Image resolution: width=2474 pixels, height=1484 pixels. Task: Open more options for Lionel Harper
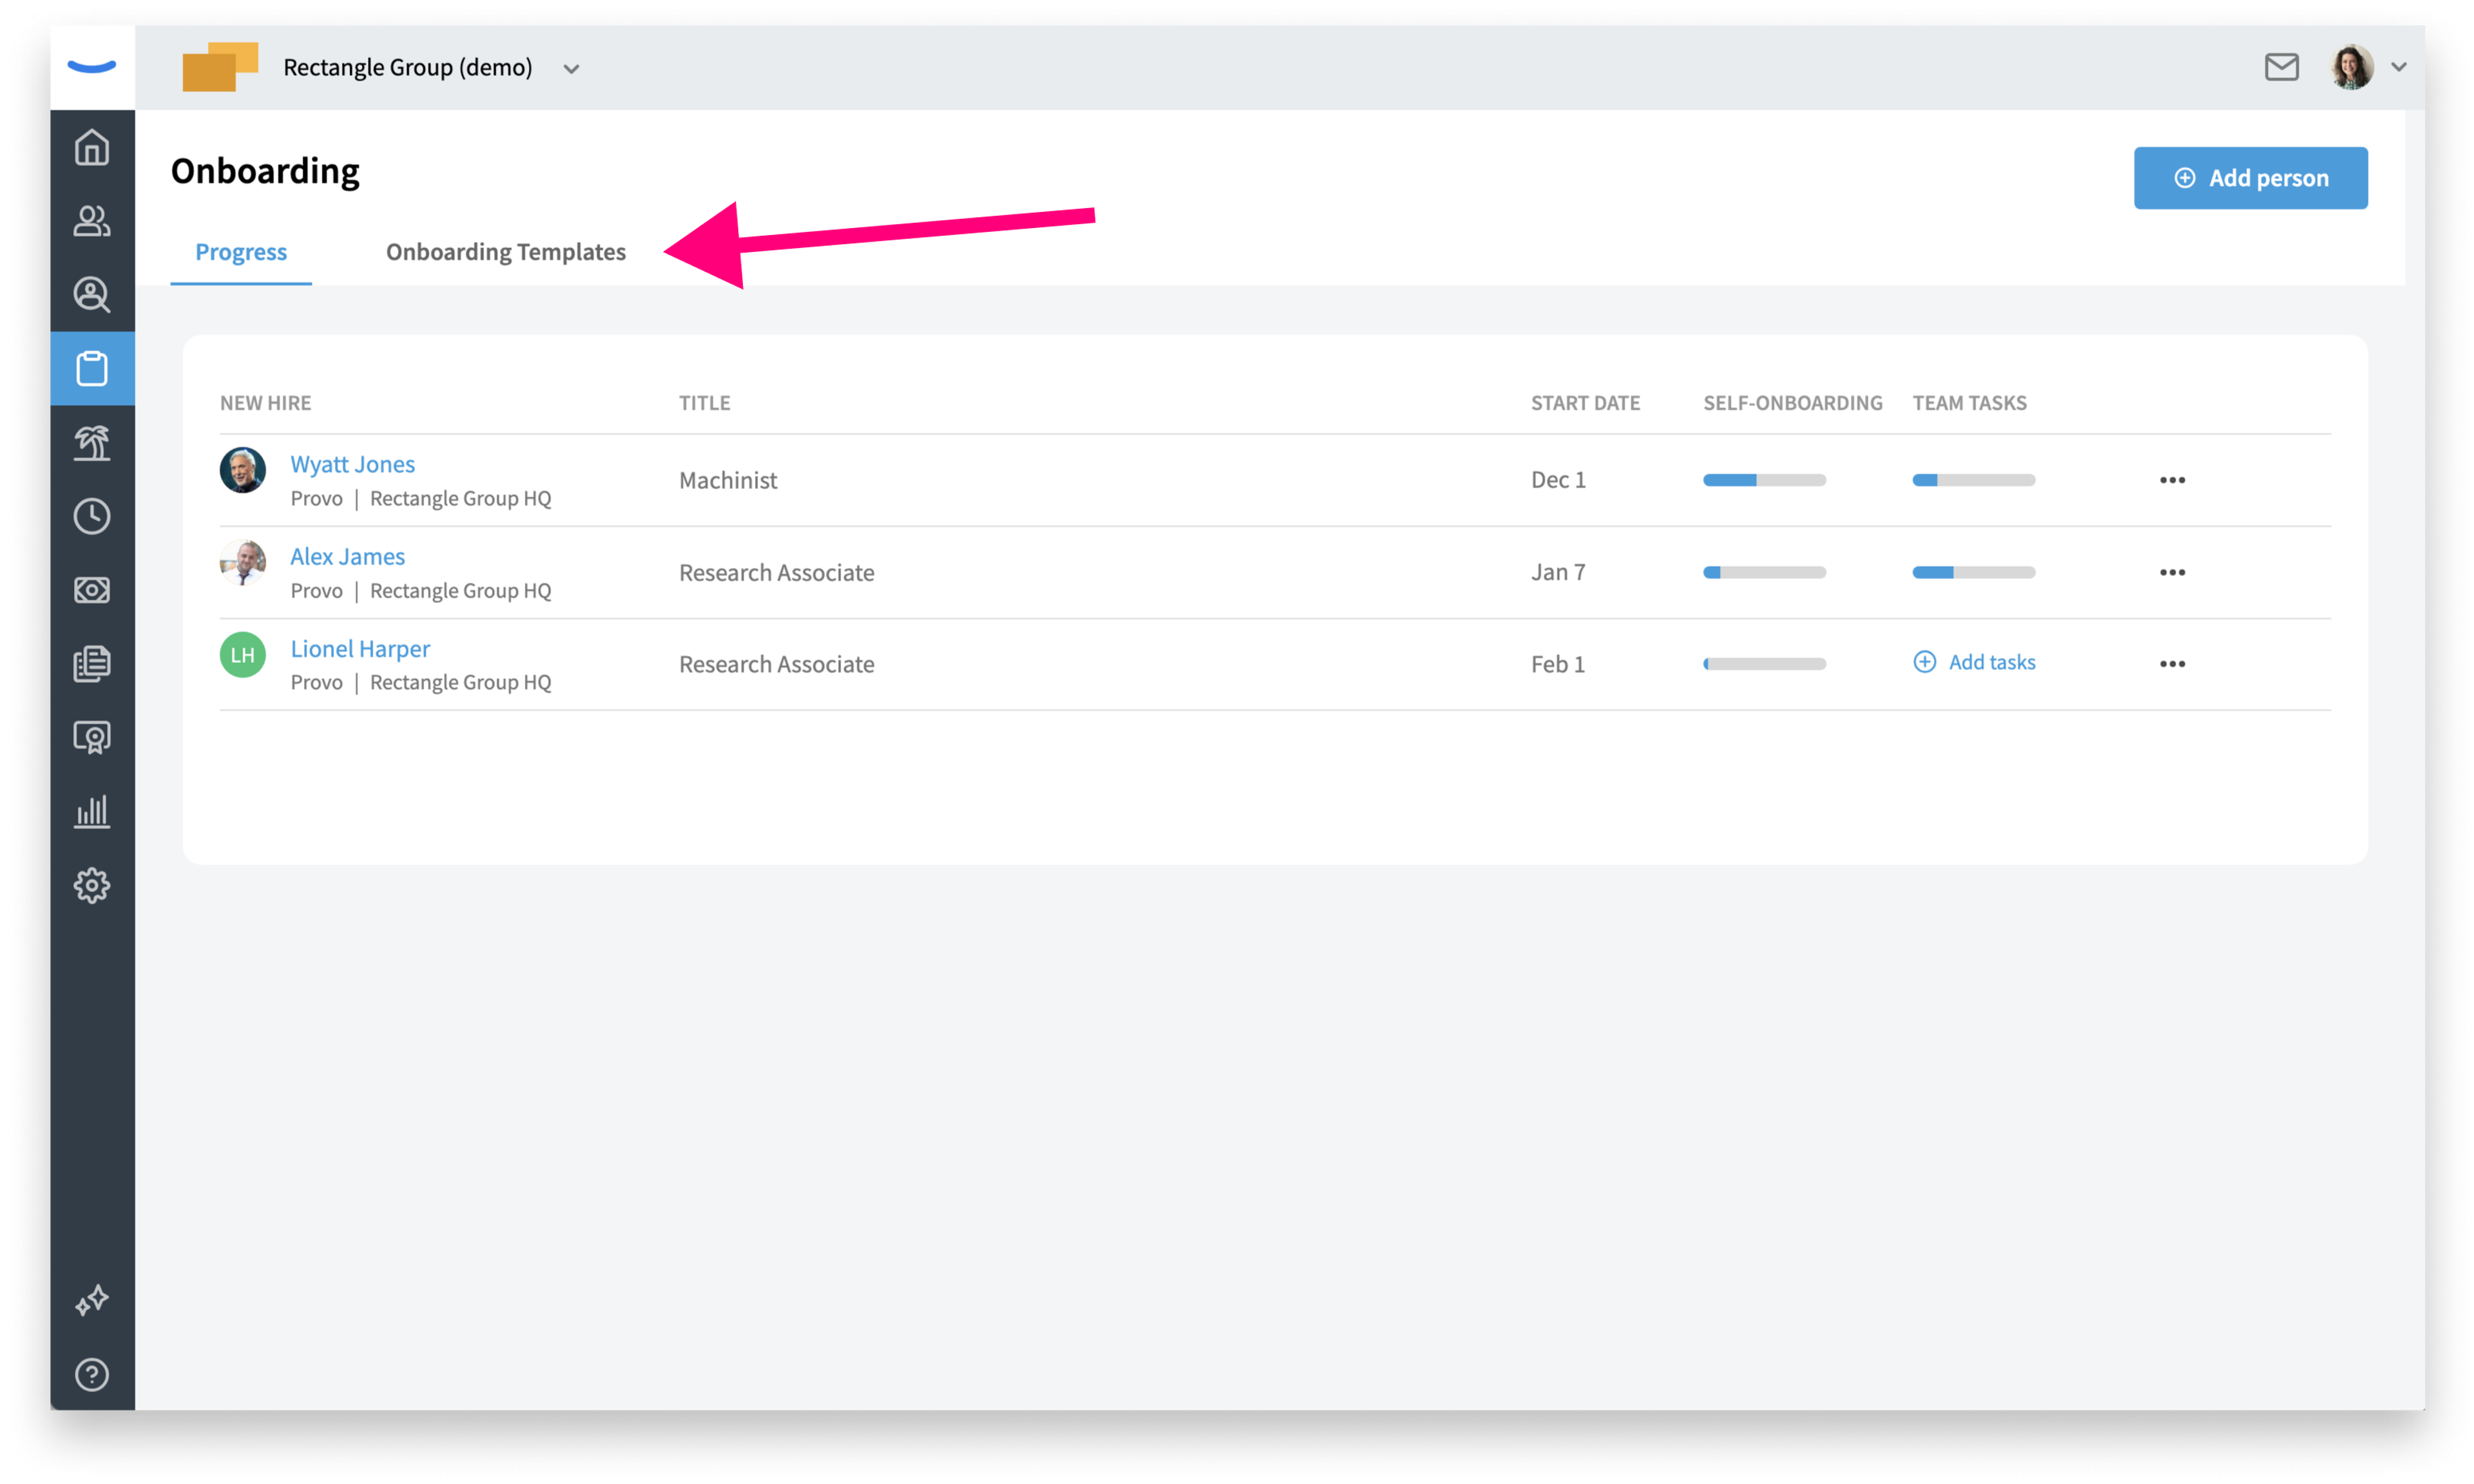point(2172,664)
